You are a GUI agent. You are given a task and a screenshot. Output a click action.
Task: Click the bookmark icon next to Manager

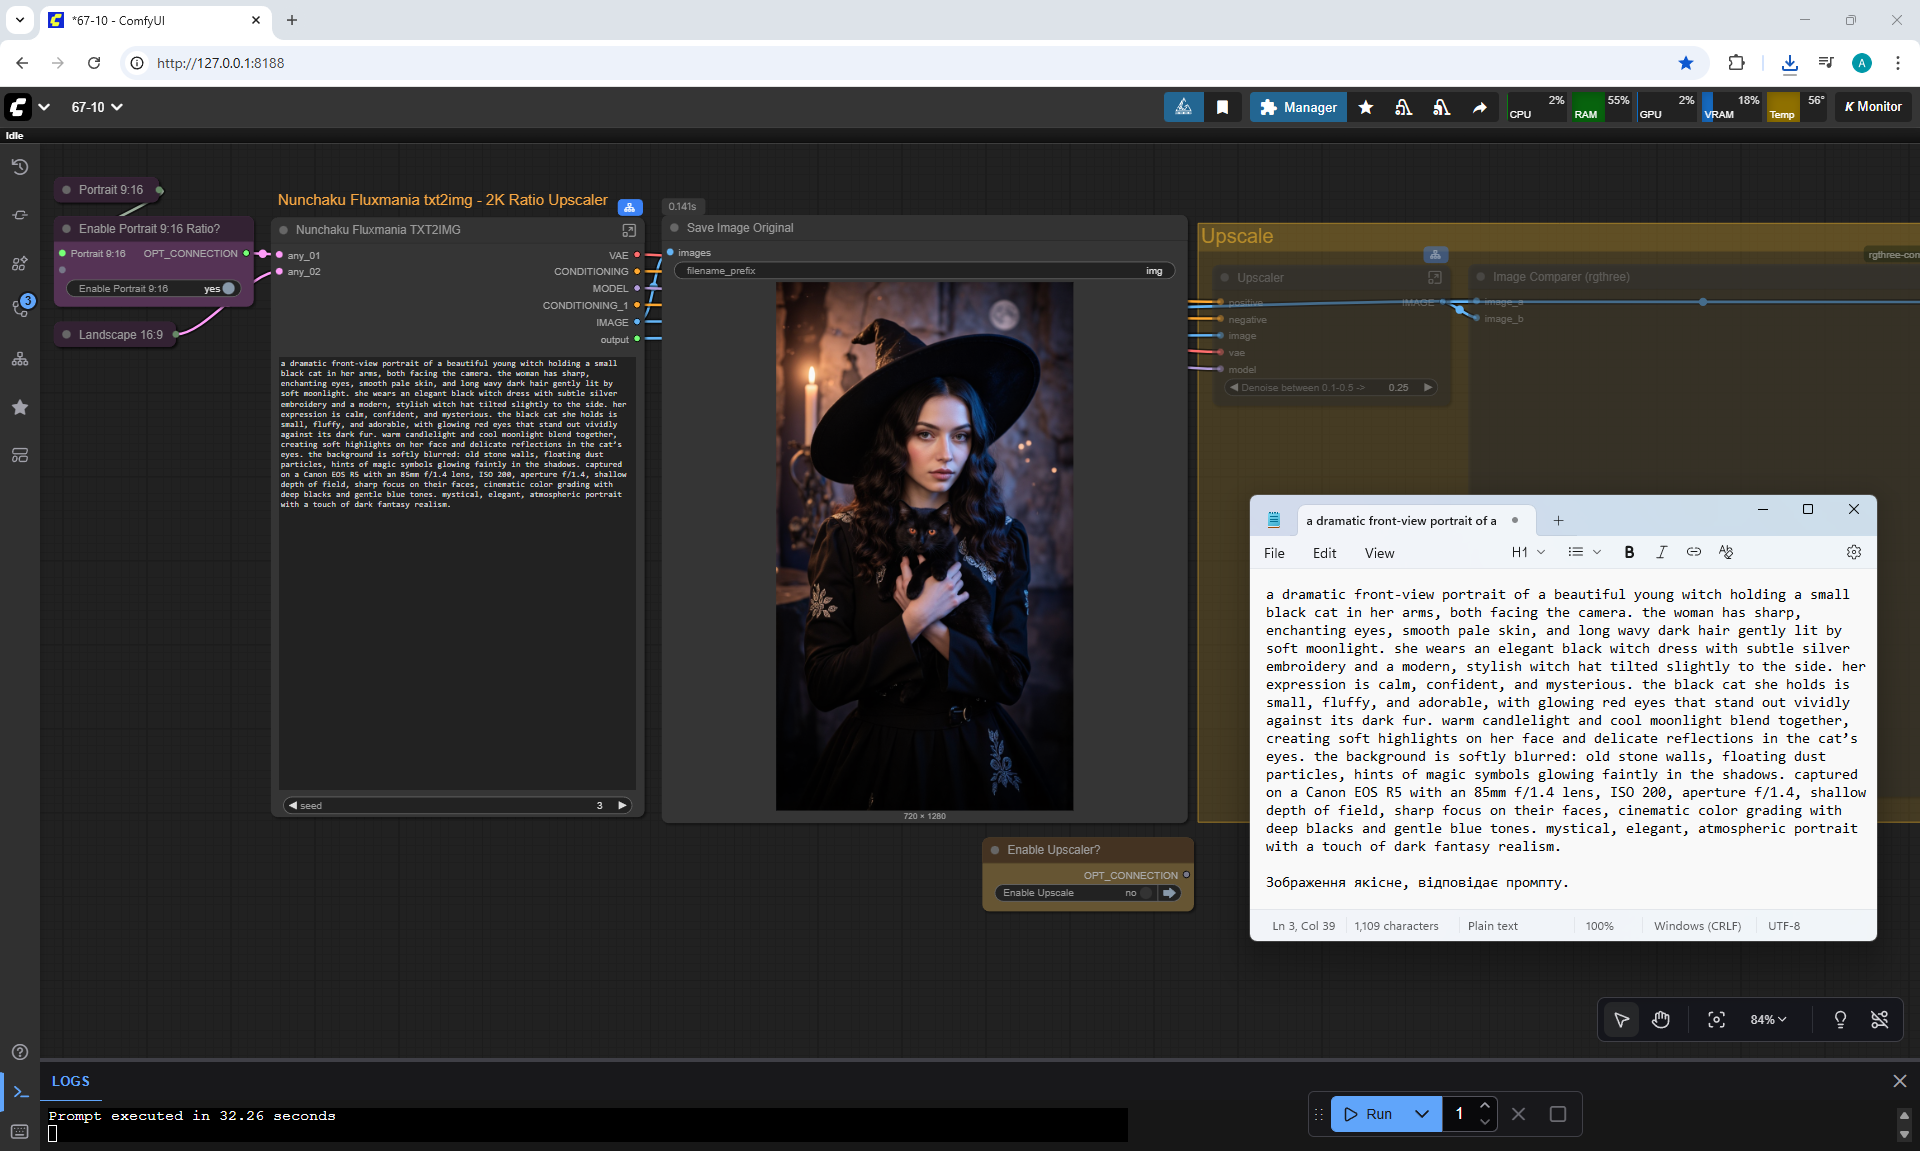pos(1222,107)
